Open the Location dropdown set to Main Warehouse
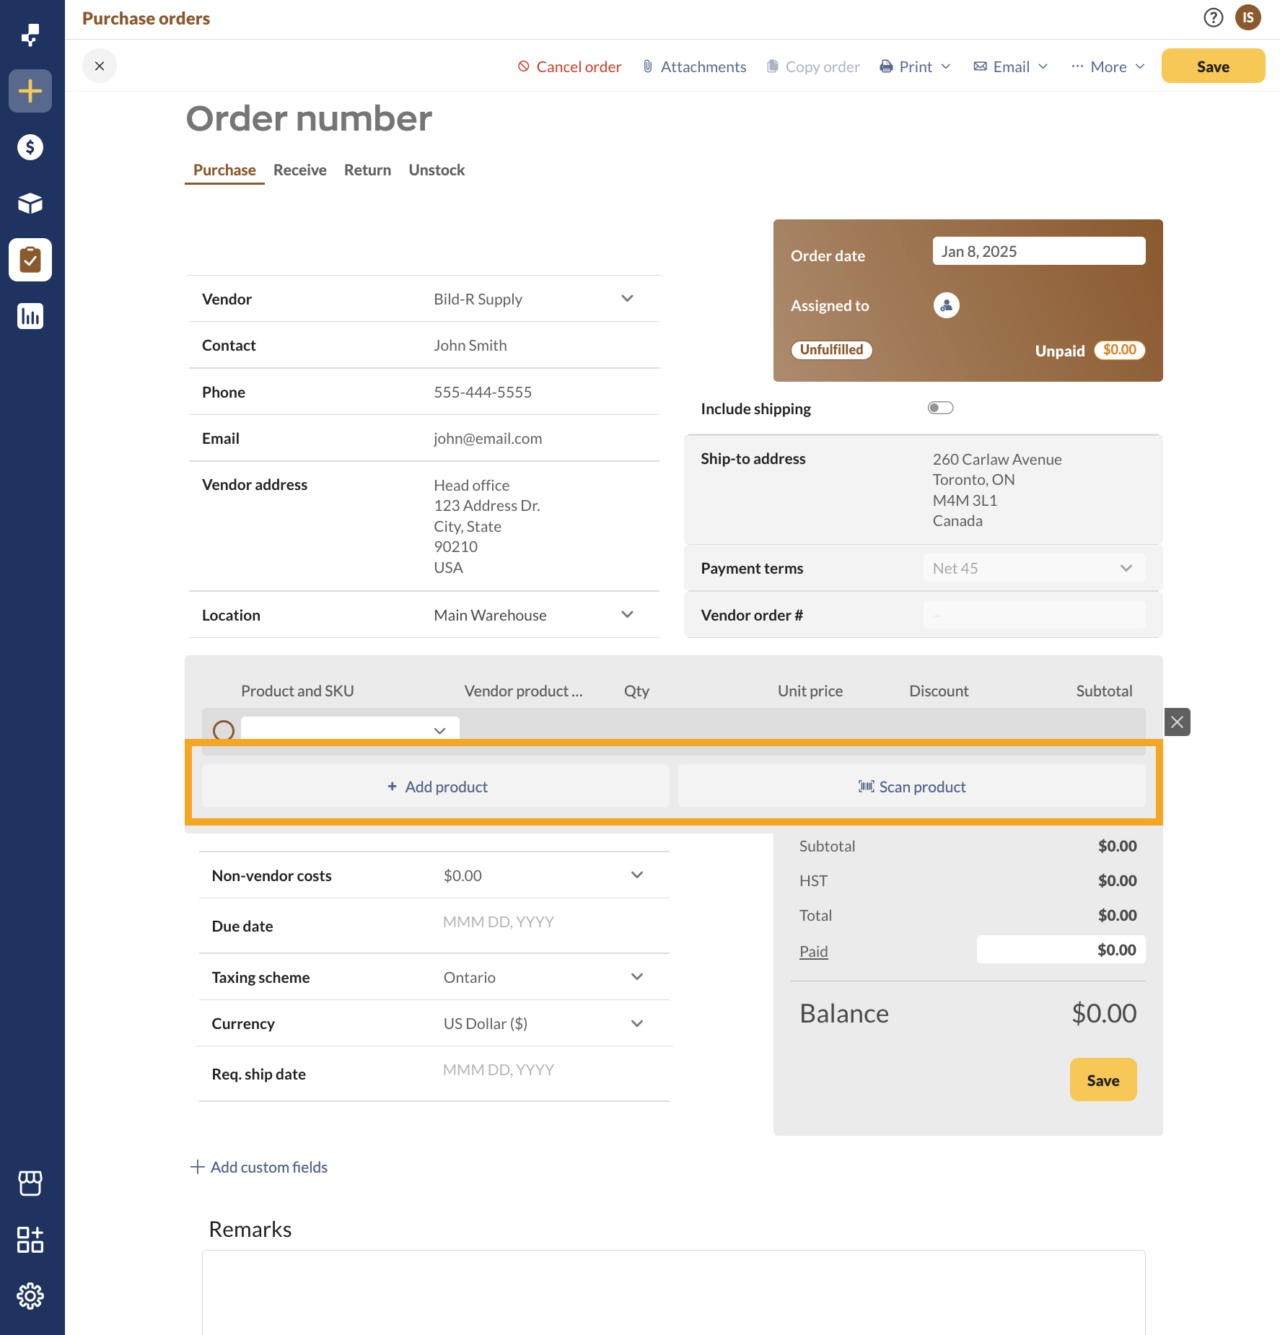This screenshot has width=1280, height=1335. pyautogui.click(x=627, y=614)
